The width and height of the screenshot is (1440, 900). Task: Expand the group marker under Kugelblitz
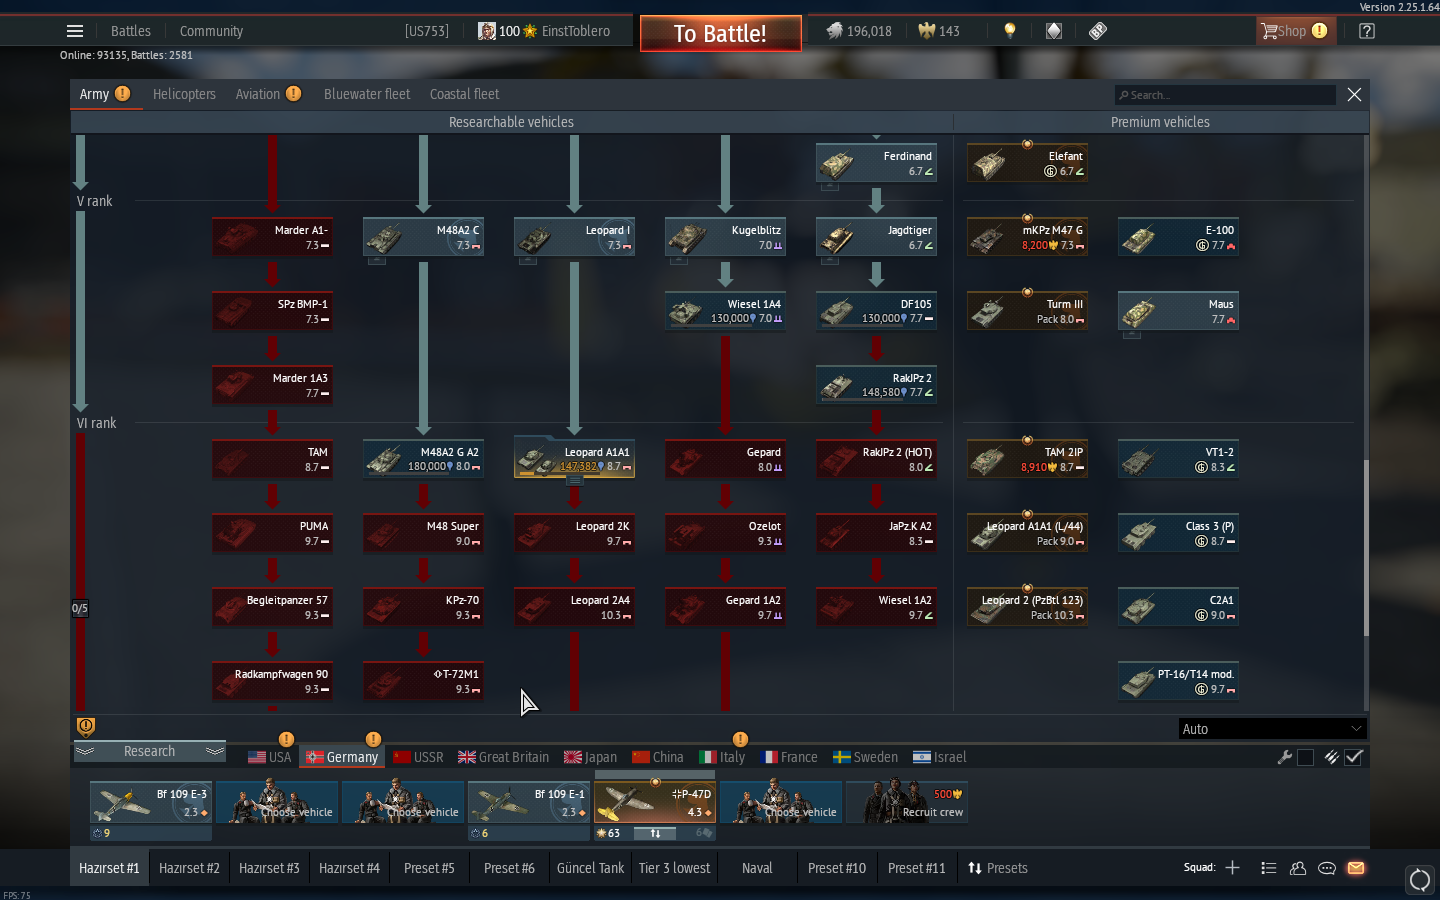[x=679, y=261]
